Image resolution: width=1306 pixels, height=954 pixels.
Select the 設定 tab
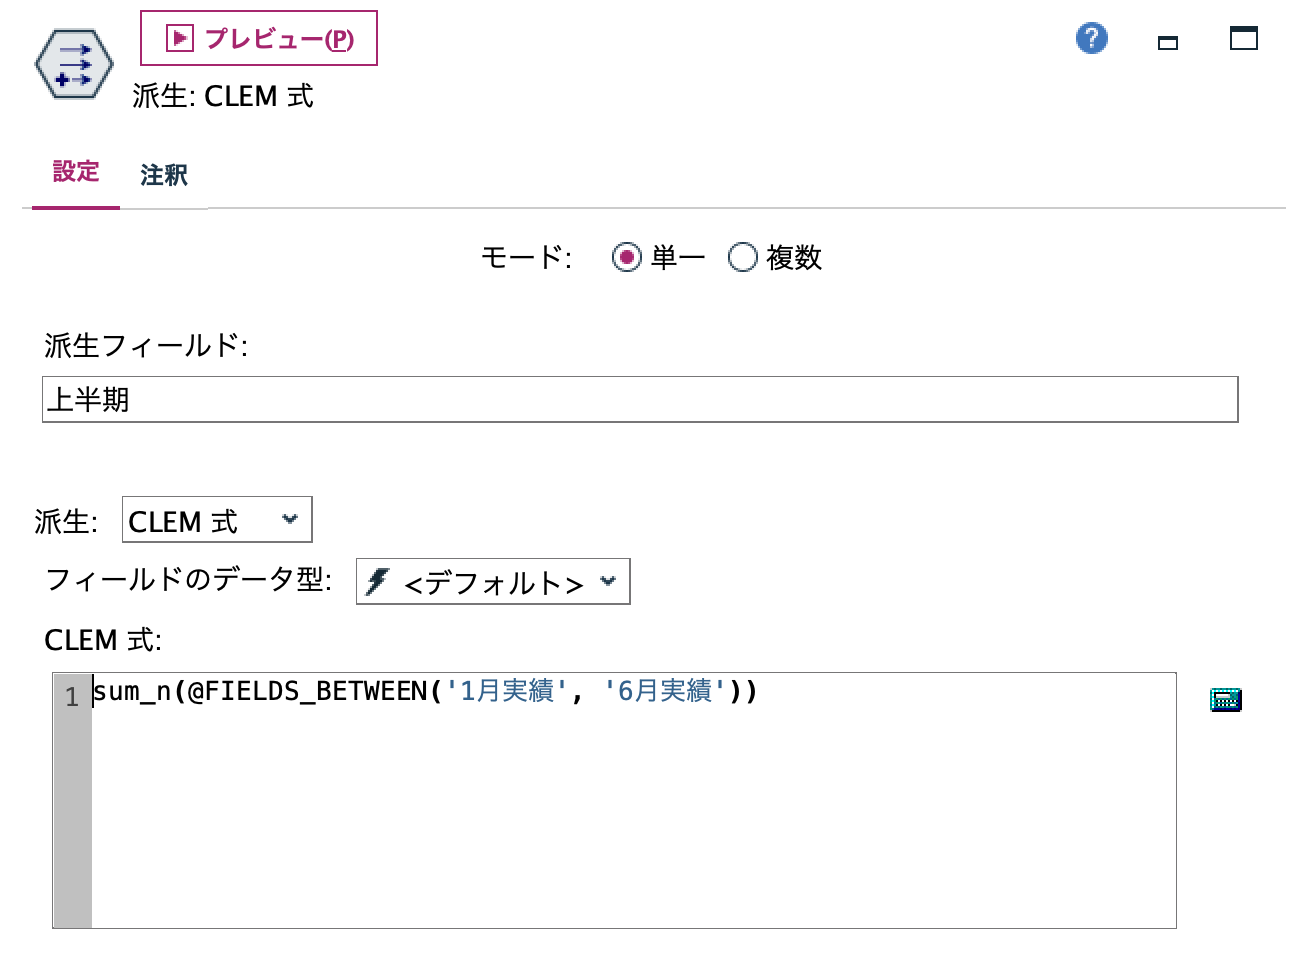76,172
